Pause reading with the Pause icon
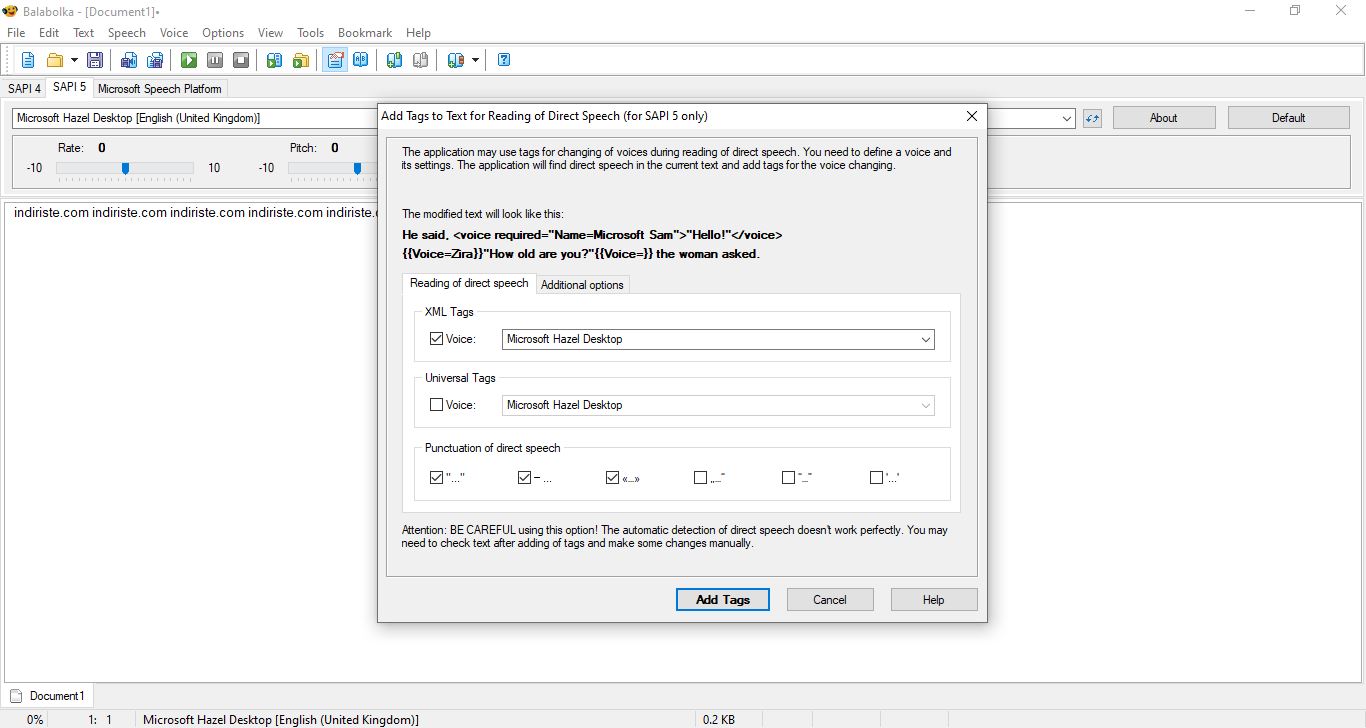1366x728 pixels. pos(215,60)
